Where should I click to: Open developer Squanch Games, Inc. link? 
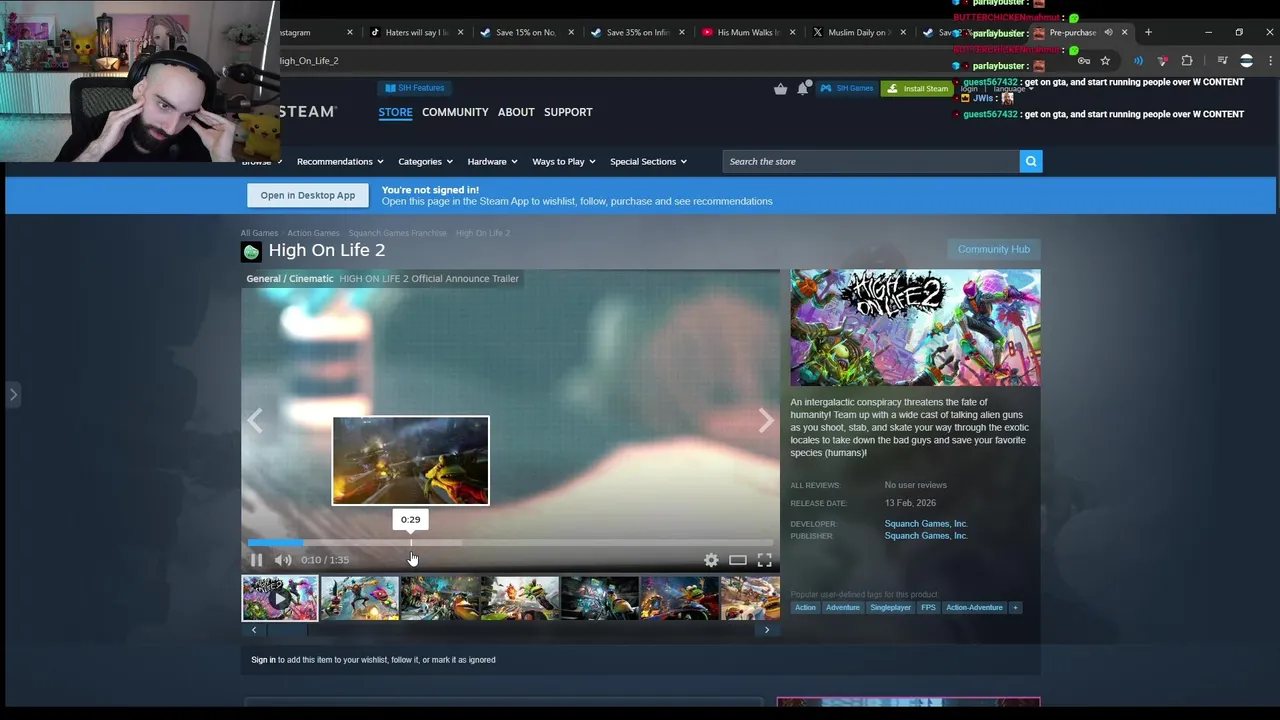926,524
